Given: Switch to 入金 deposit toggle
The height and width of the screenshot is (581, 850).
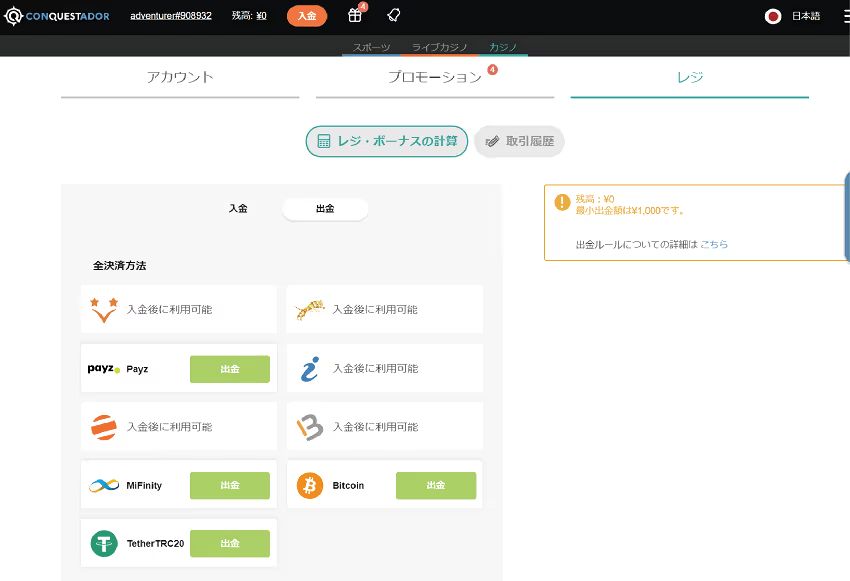Looking at the screenshot, I should (x=238, y=209).
